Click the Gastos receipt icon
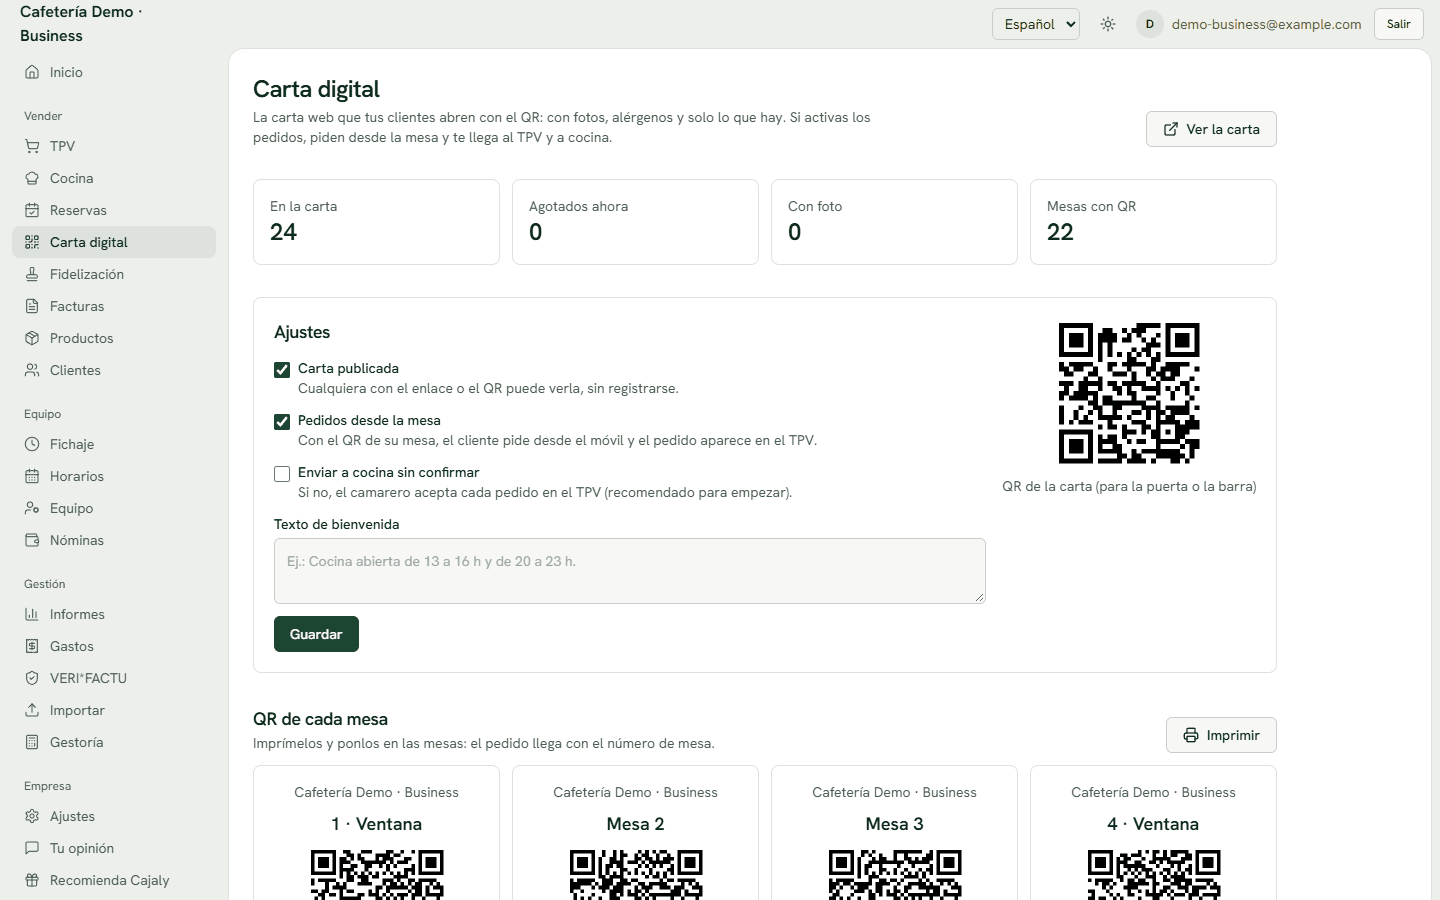1440x900 pixels. click(x=32, y=646)
